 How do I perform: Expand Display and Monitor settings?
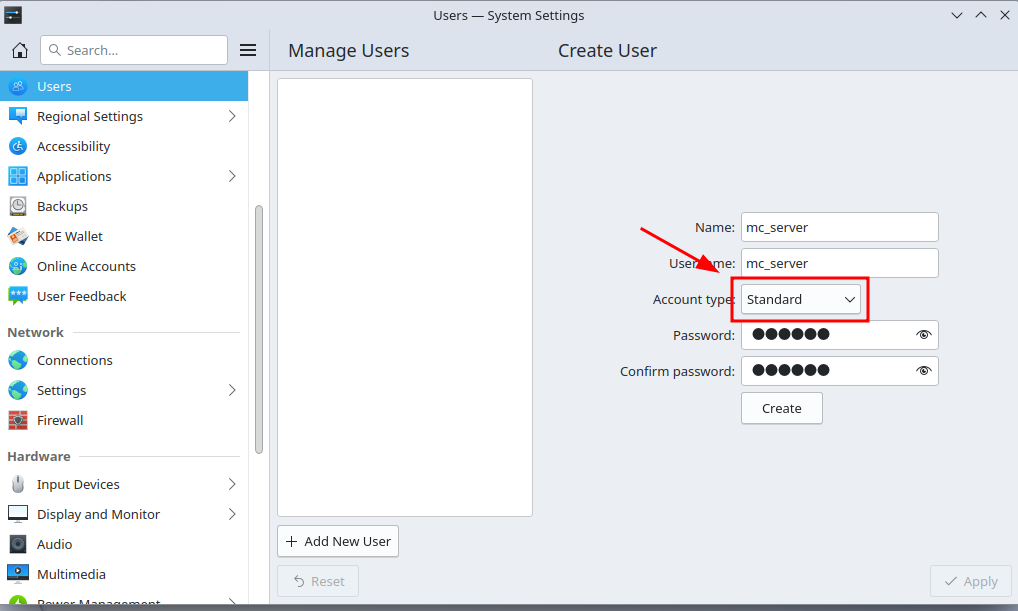coord(232,514)
